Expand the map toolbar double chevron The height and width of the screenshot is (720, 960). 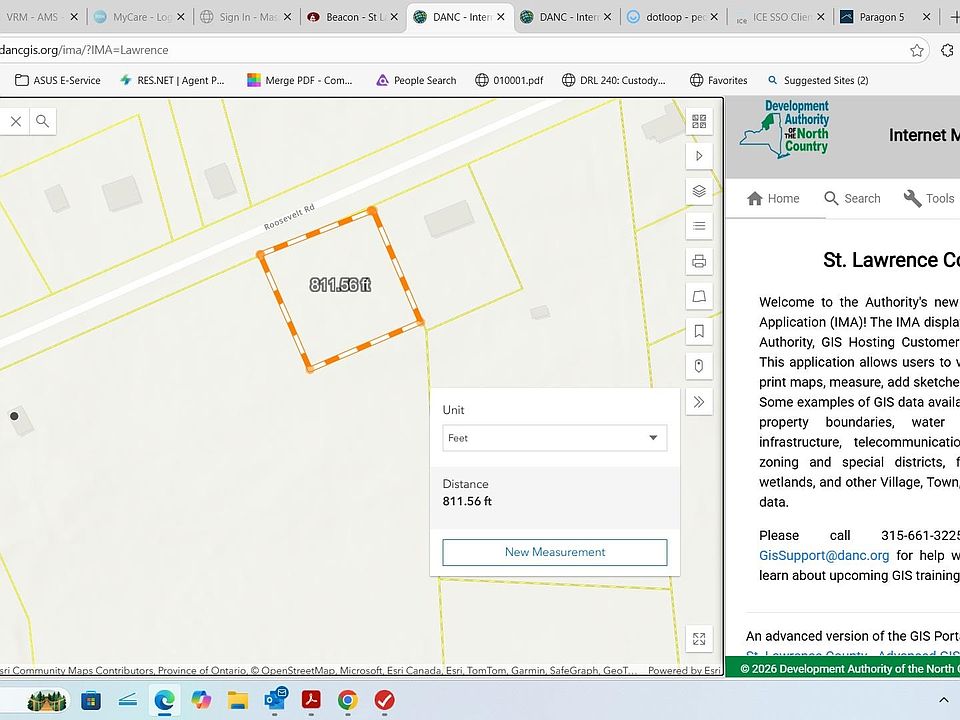coord(699,401)
